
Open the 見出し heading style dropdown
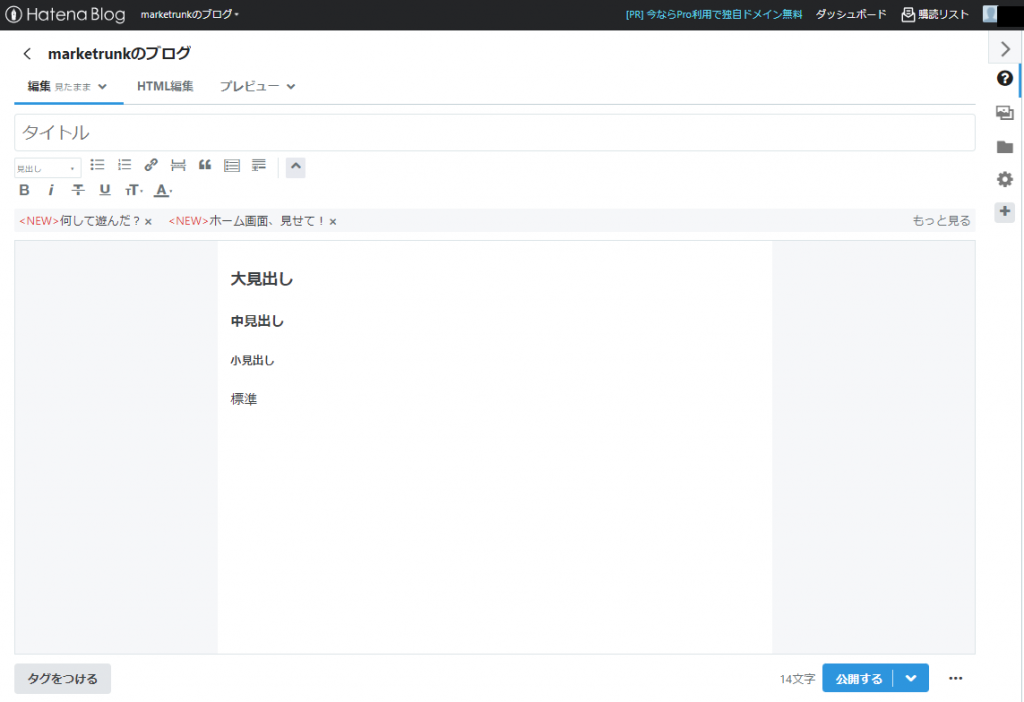point(47,168)
